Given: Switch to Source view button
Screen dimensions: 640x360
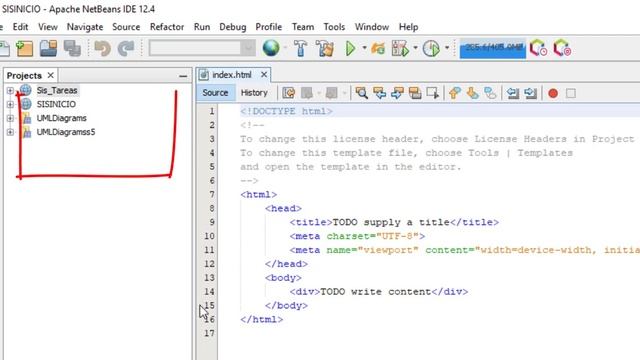Looking at the screenshot, I should 215,93.
